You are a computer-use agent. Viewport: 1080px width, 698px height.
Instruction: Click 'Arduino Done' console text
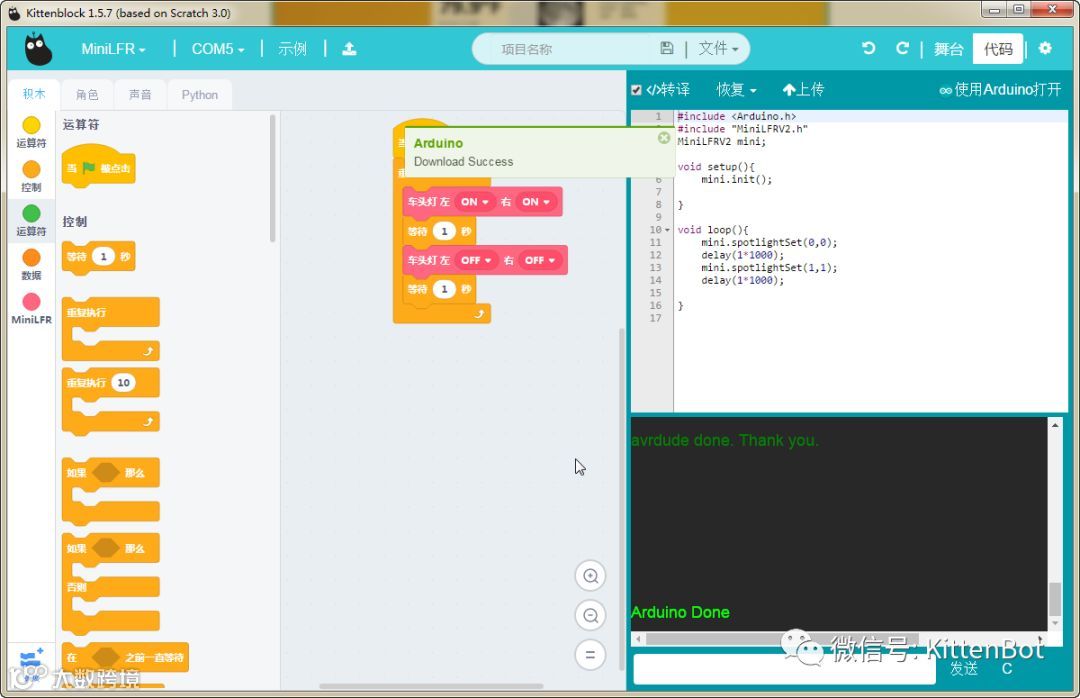(680, 612)
